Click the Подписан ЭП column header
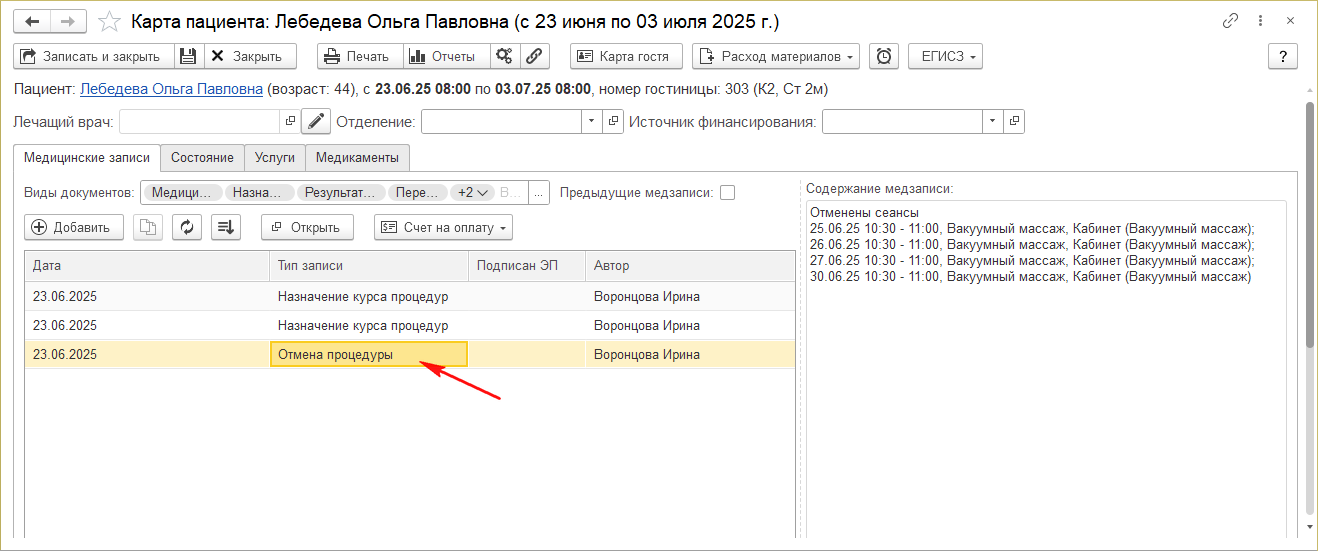1318x551 pixels. coord(527,265)
